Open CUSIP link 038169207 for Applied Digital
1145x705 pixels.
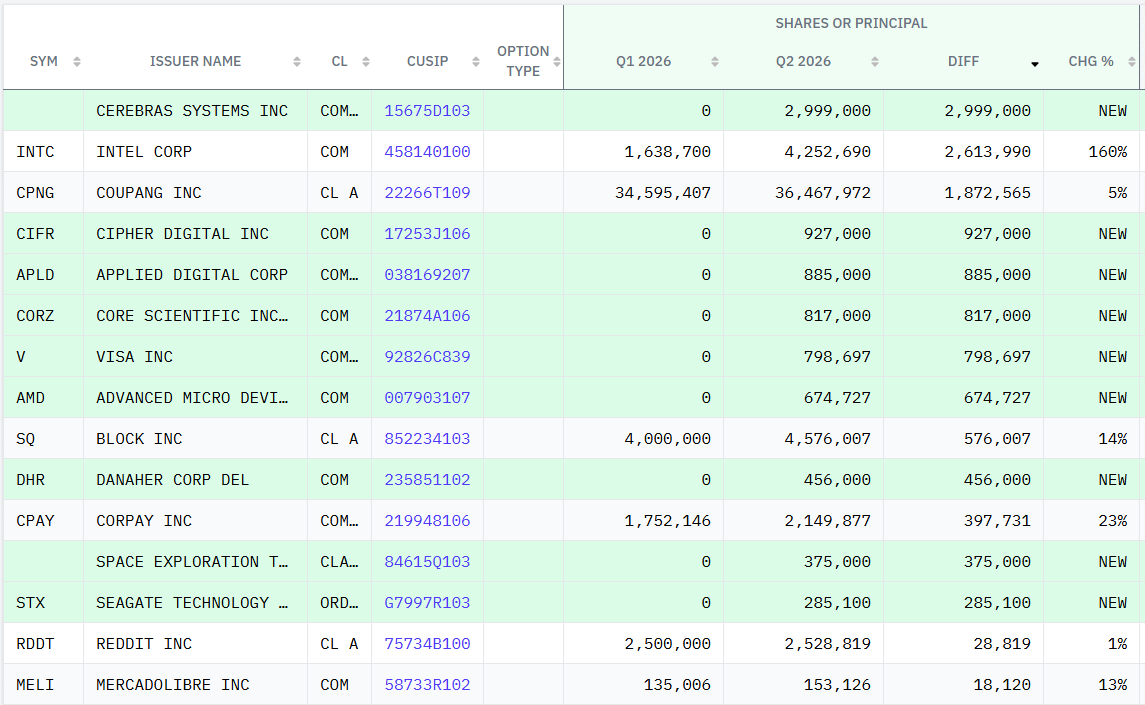coord(427,275)
